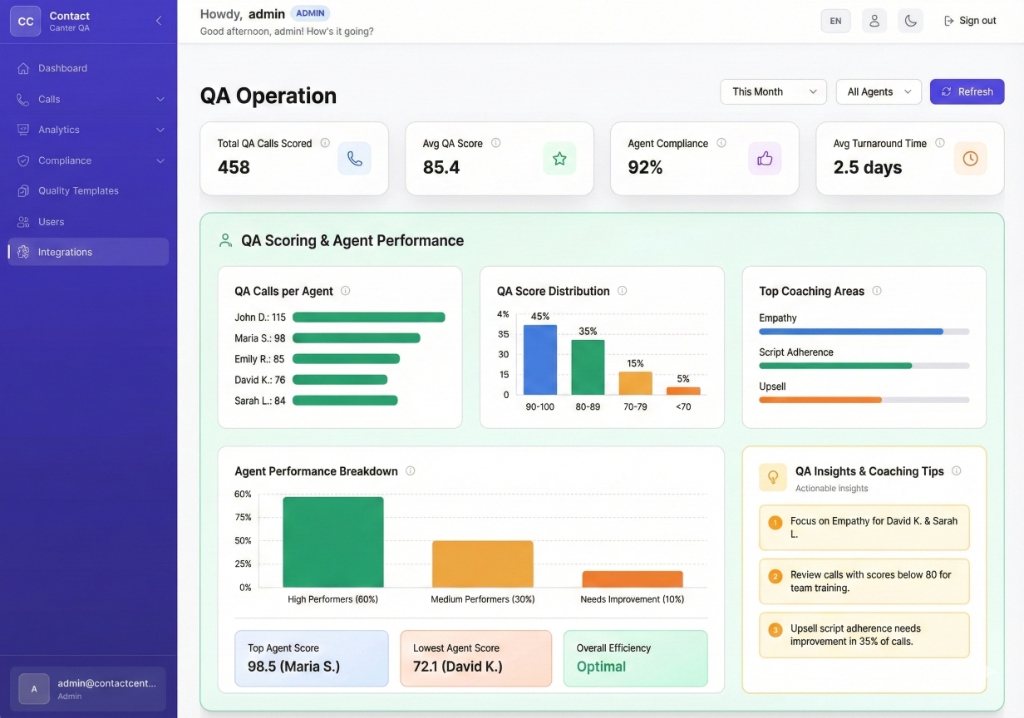Screen dimensions: 1024x718
Task: Open Analytics via its monitor icon
Action: (22, 130)
